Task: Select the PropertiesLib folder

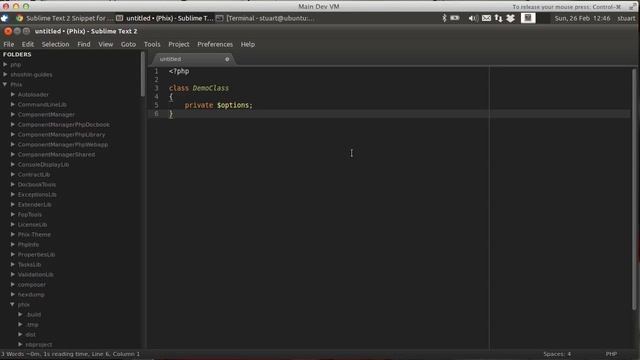Action: pos(36,254)
